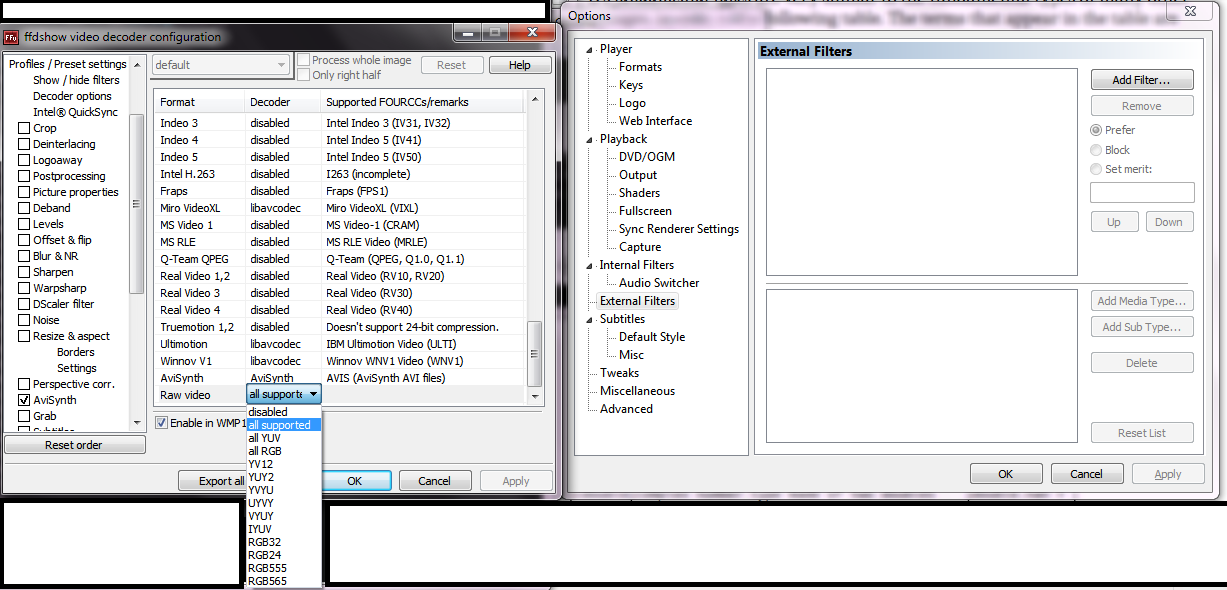
Task: Toggle the Noise filter checkbox
Action: click(24, 320)
